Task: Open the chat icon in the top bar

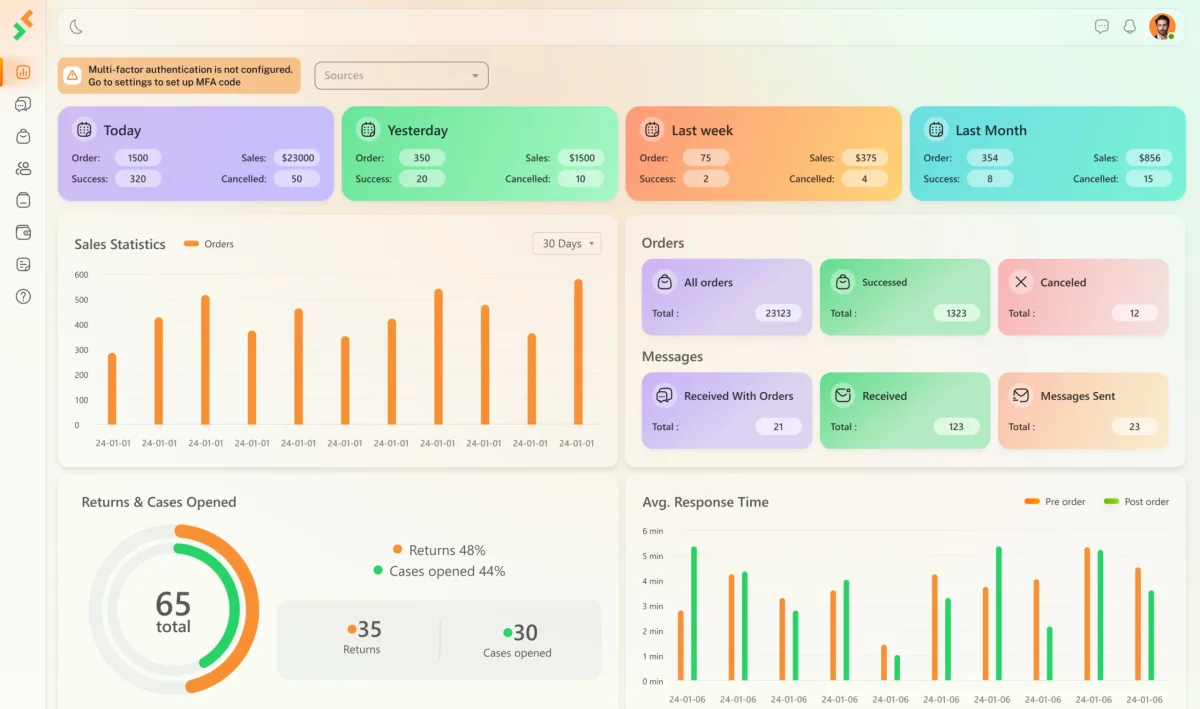Action: 1102,27
